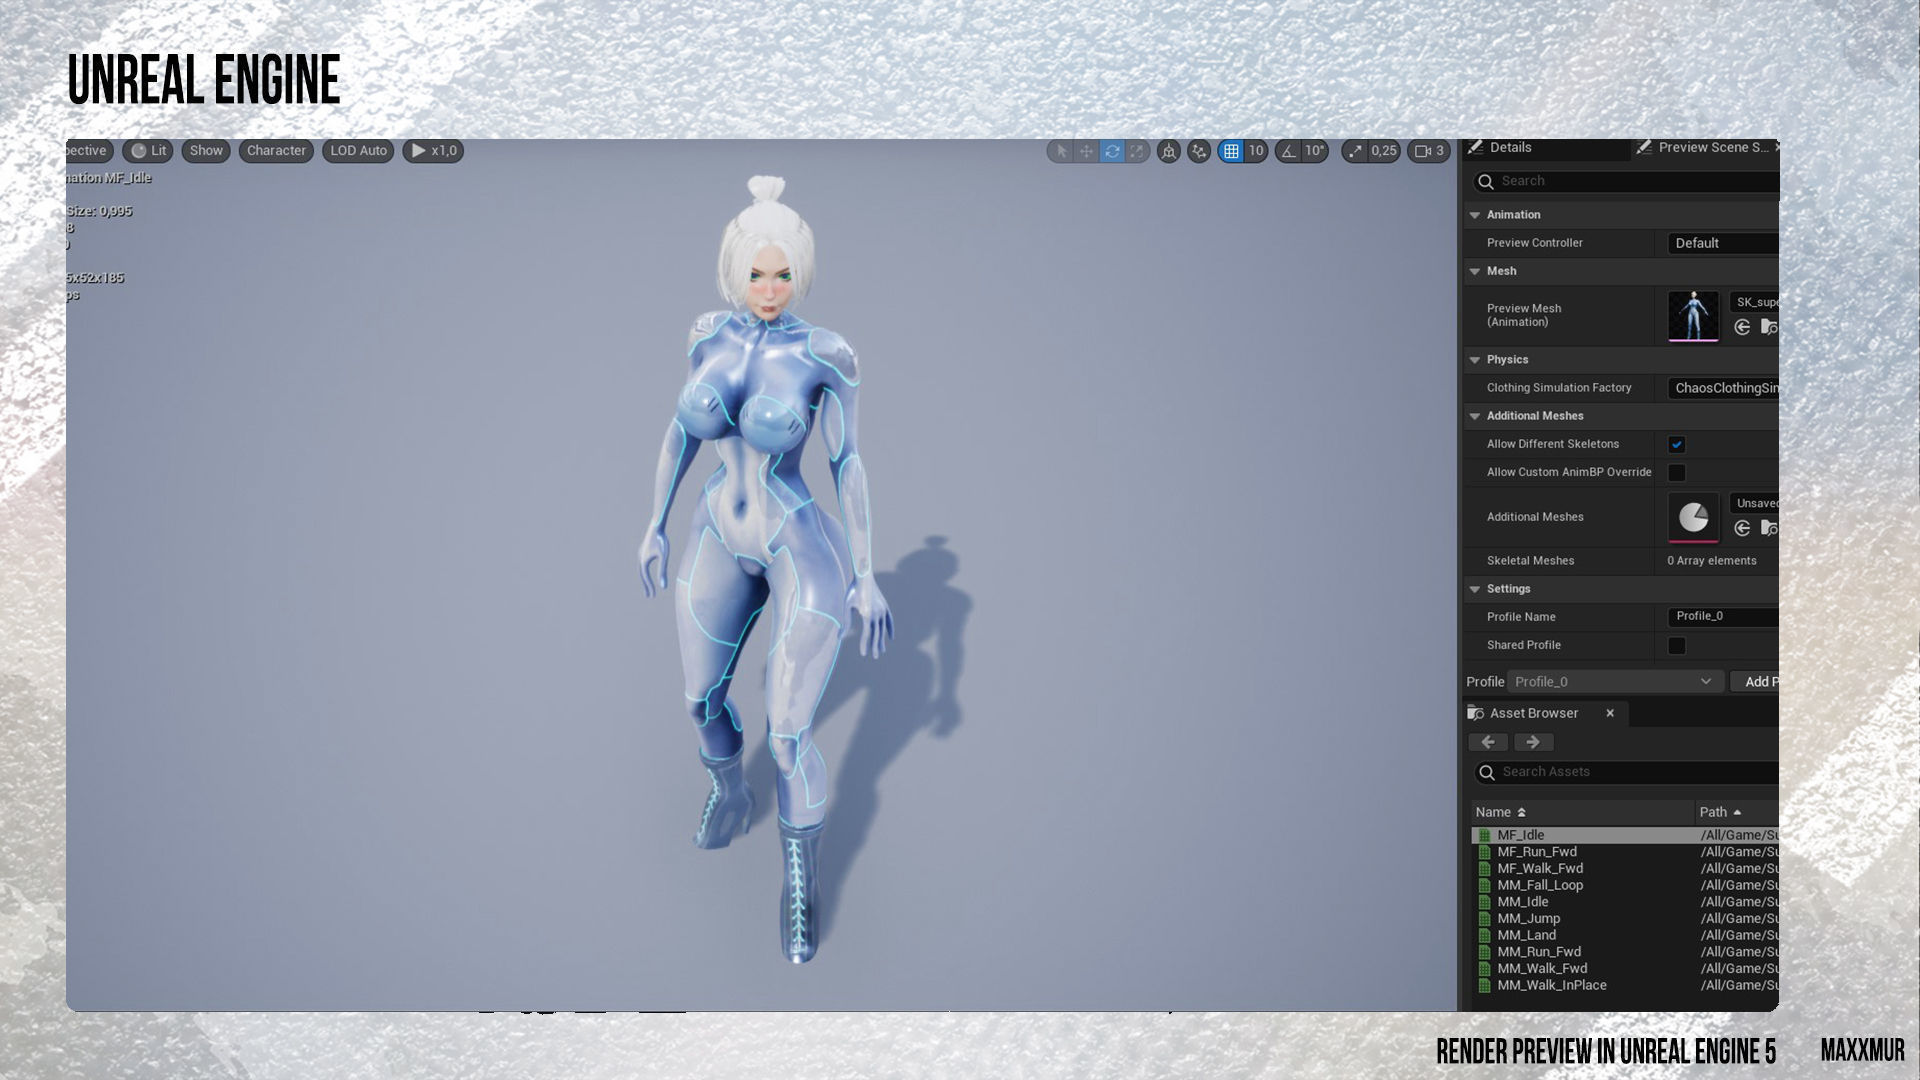The width and height of the screenshot is (1920, 1080).
Task: Toggle scale snapping icon
Action: tap(1355, 151)
